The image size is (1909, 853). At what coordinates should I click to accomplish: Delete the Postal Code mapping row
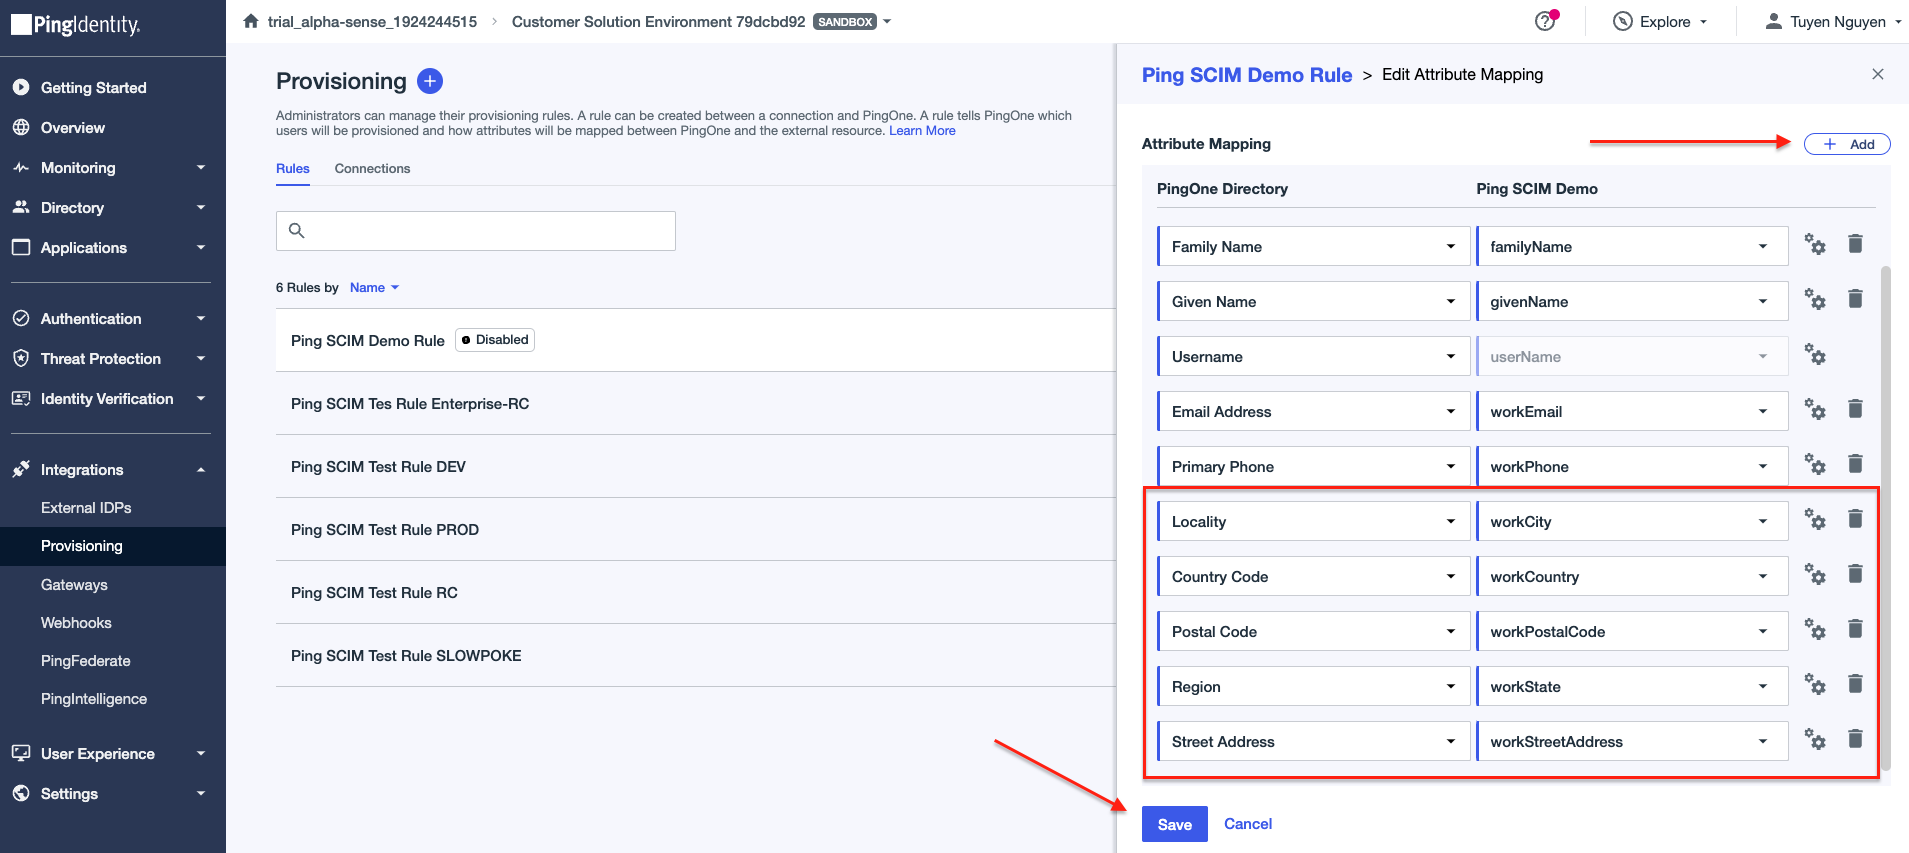pos(1855,629)
